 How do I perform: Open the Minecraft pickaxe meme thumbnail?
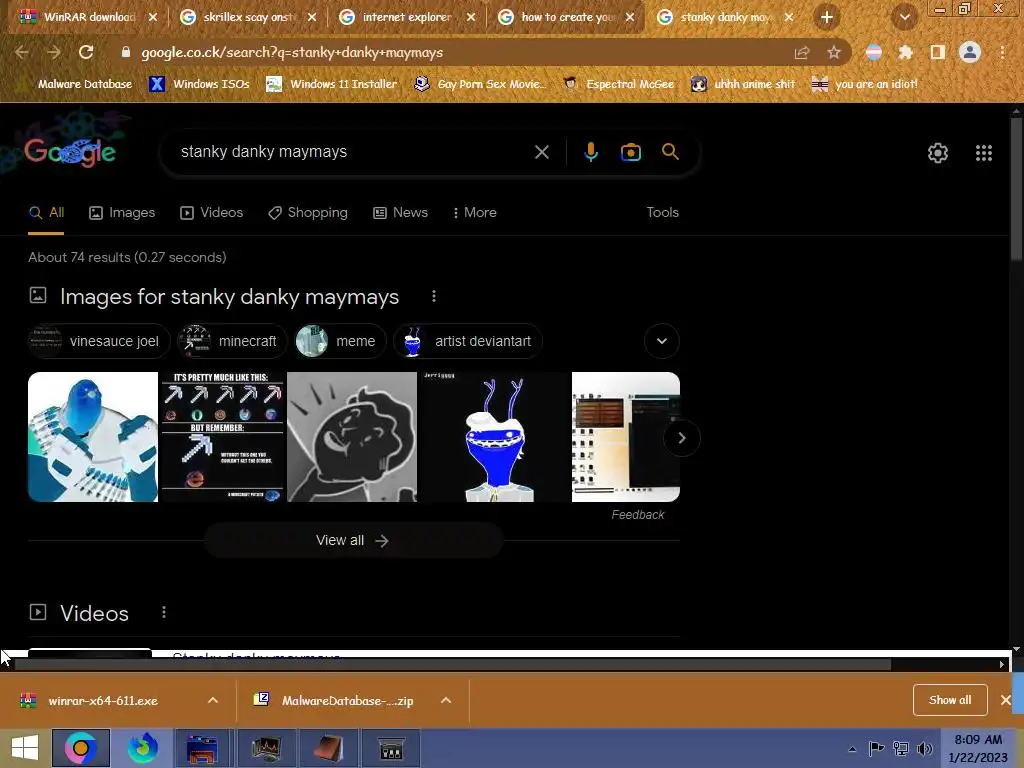[x=223, y=437]
